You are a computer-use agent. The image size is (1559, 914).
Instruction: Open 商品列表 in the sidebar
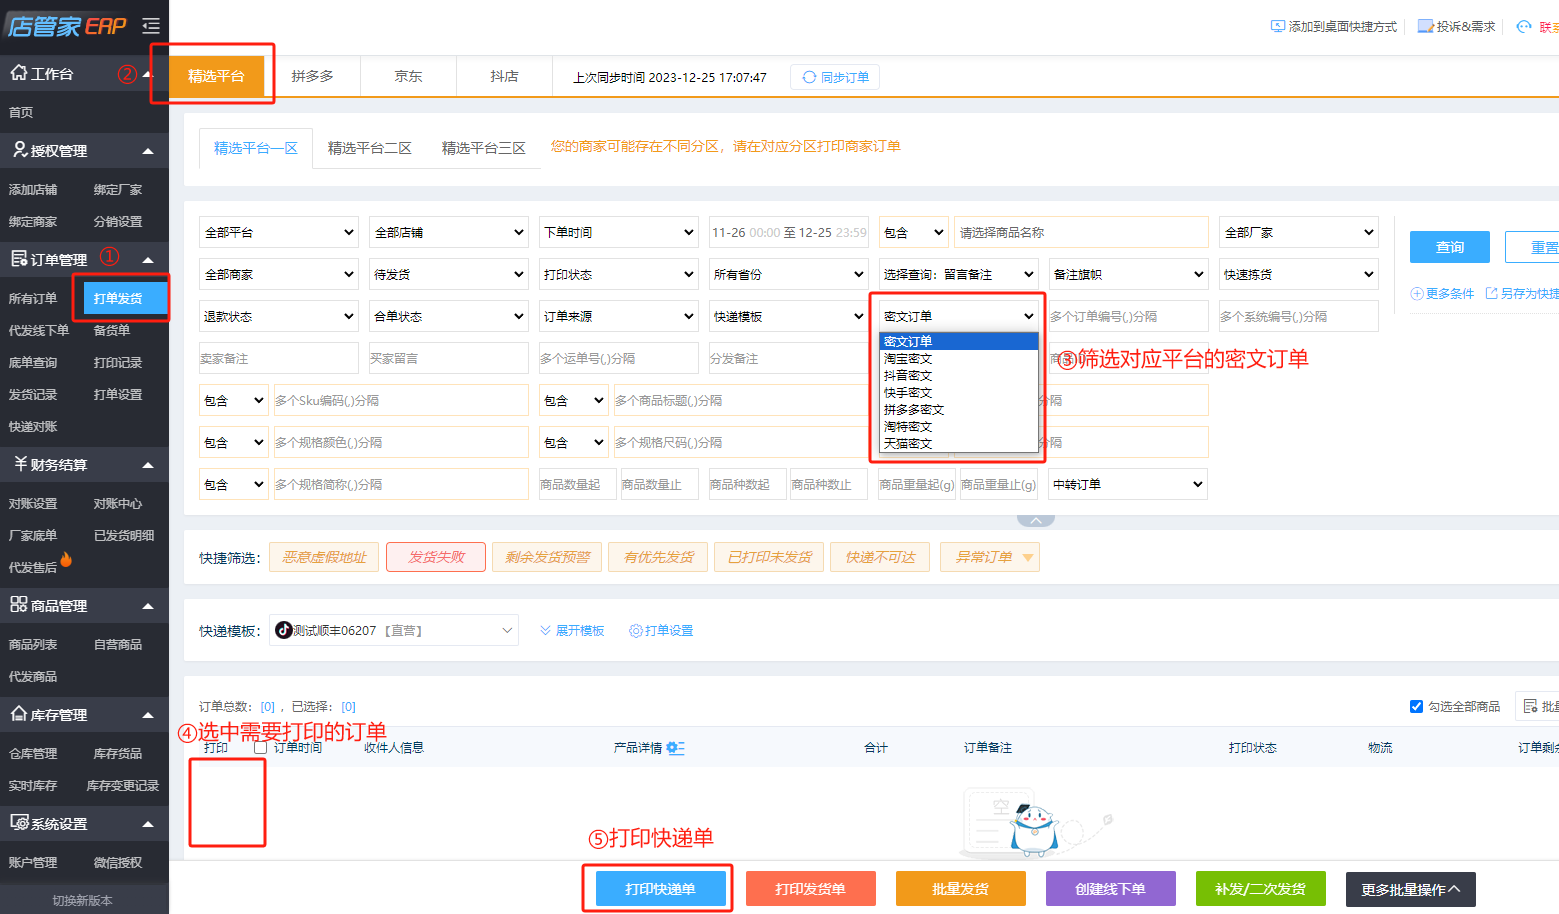click(33, 644)
